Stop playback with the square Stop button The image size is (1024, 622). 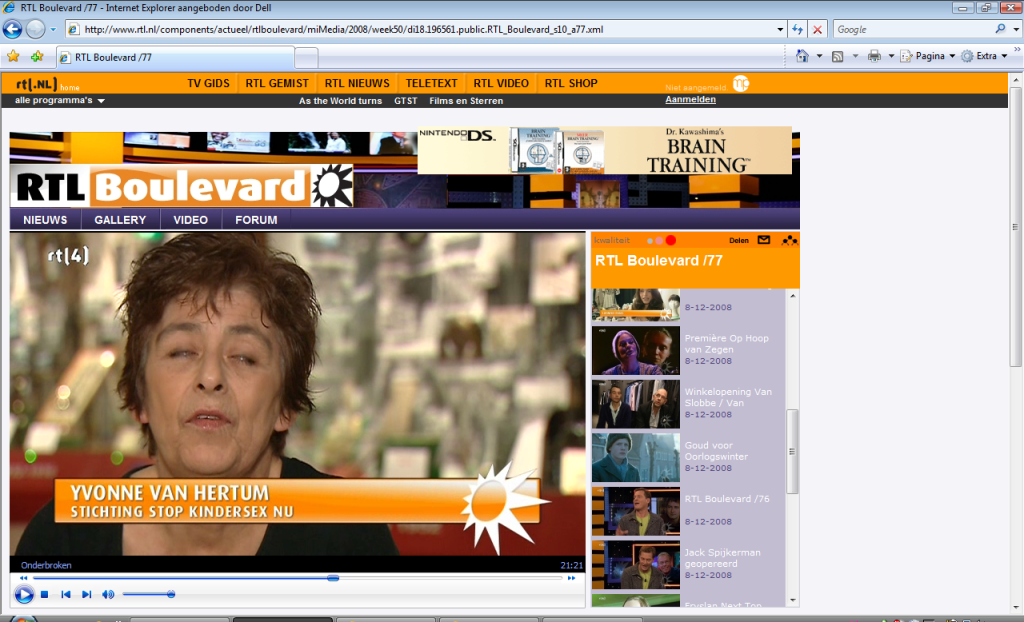(x=44, y=595)
